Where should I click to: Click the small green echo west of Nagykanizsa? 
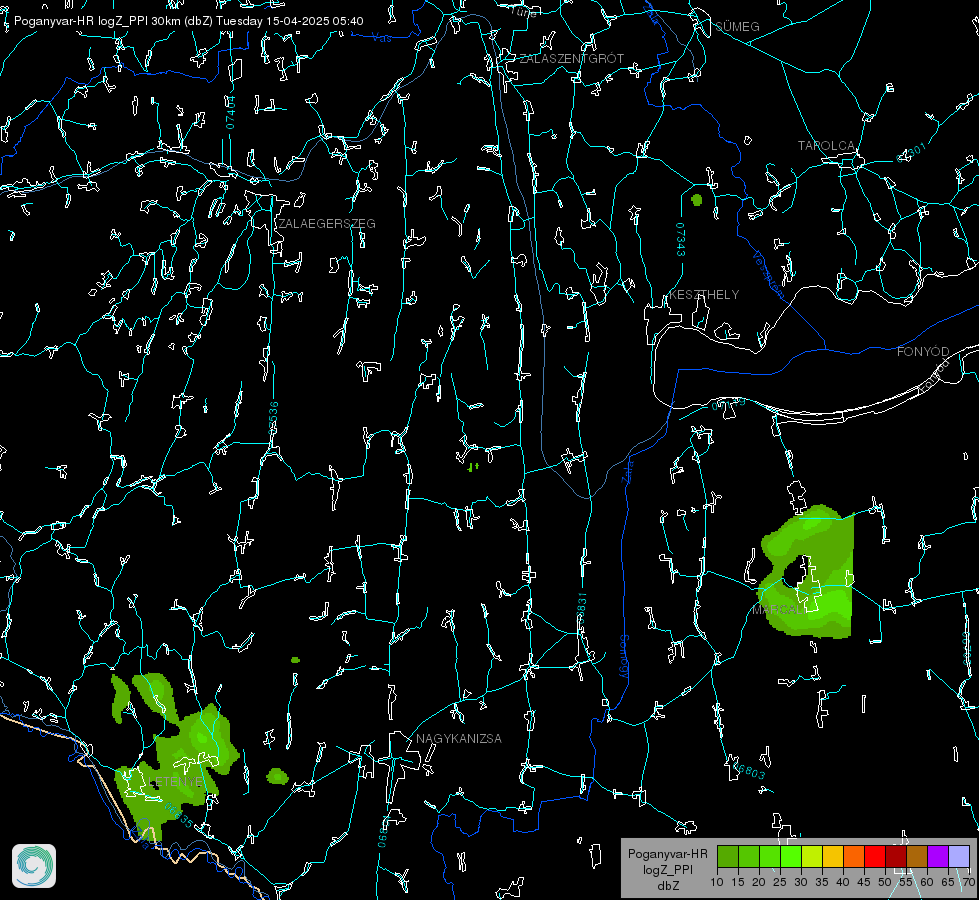point(277,776)
